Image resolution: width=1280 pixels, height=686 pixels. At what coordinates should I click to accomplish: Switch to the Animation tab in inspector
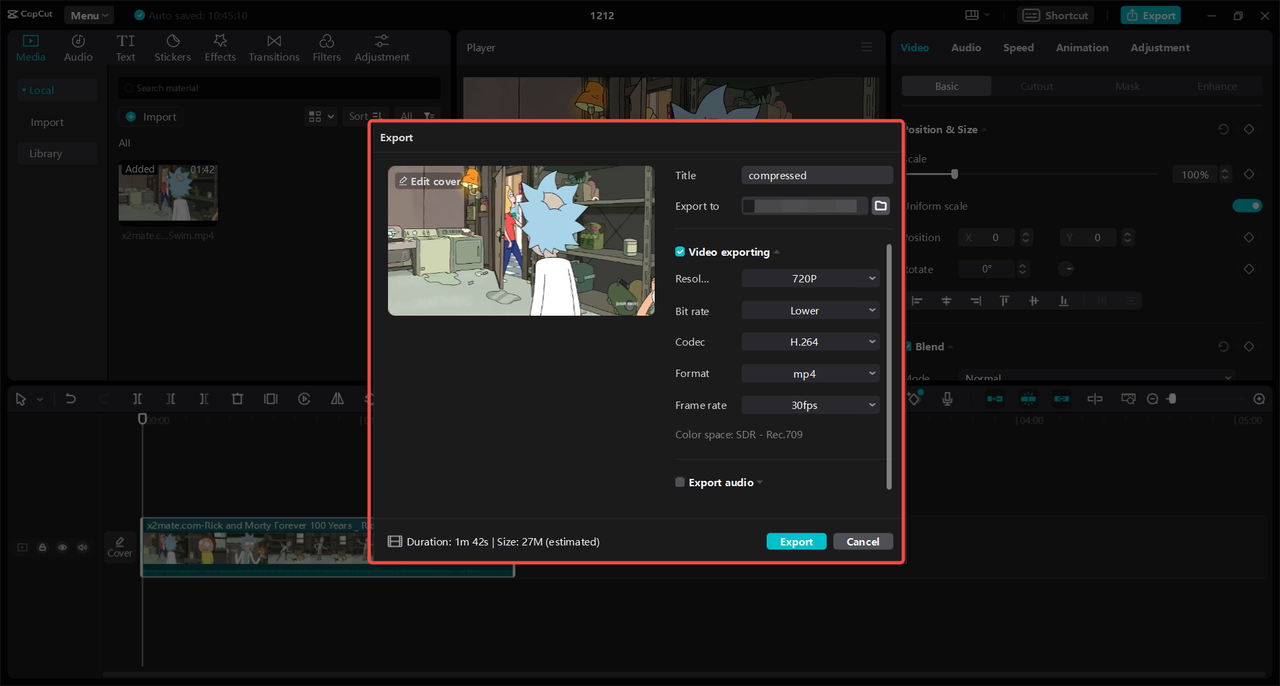[1082, 48]
